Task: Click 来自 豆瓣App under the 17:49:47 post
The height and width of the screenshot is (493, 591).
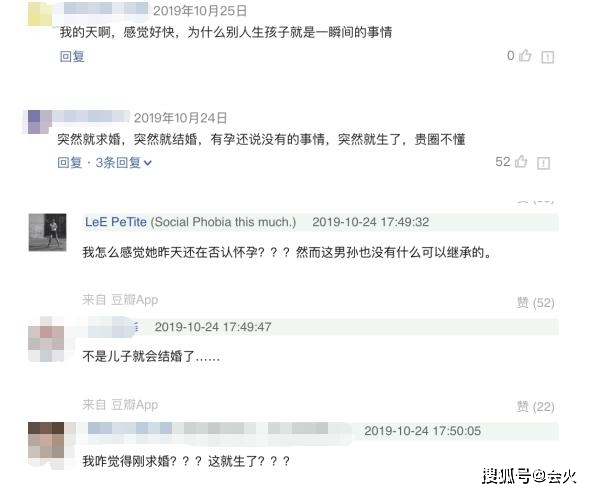Action: point(120,405)
